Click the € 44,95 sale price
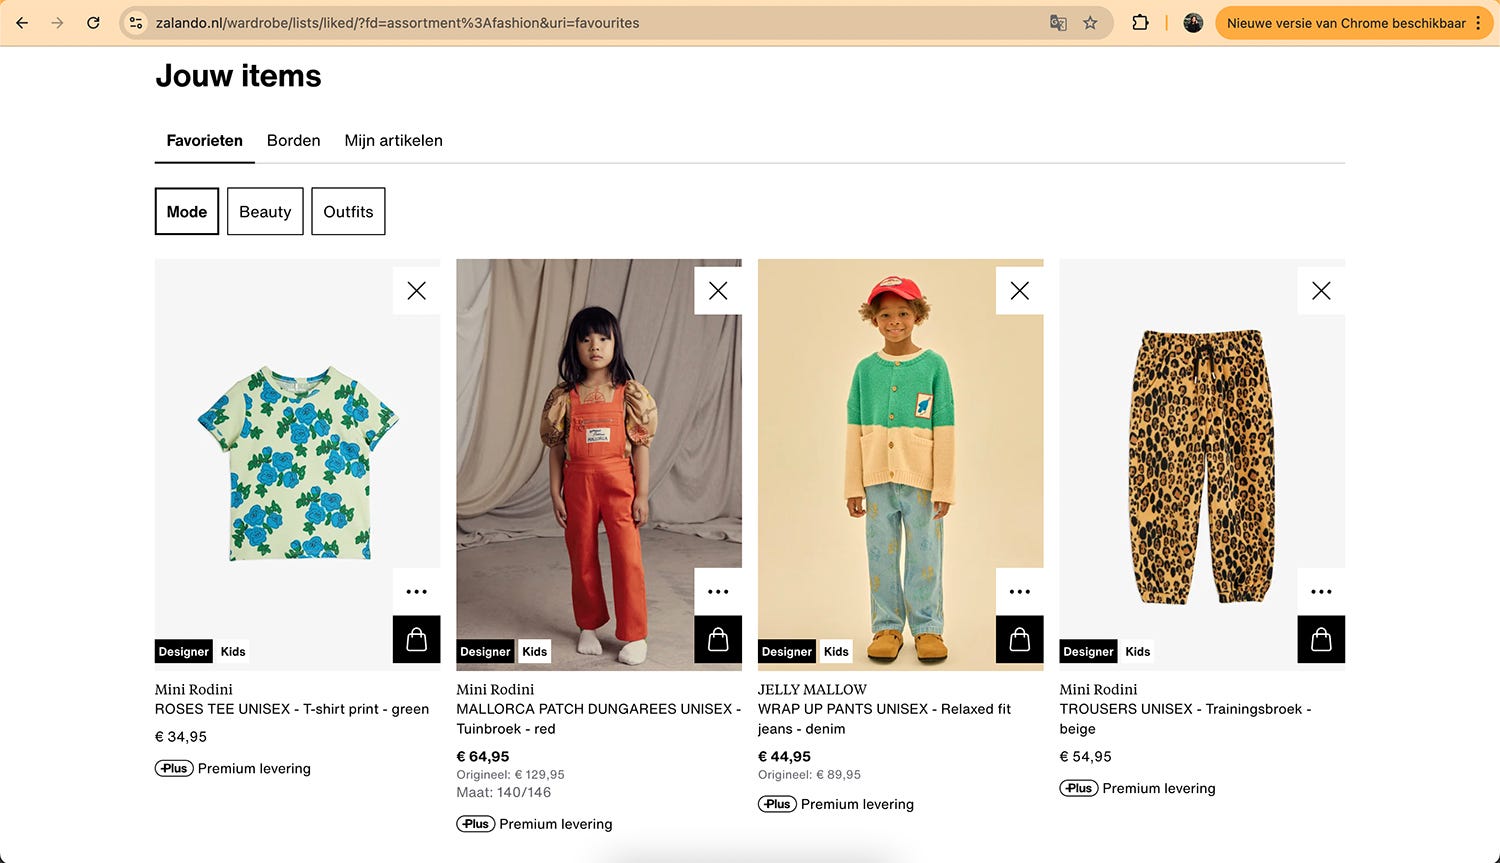1500x863 pixels. pyautogui.click(x=784, y=757)
